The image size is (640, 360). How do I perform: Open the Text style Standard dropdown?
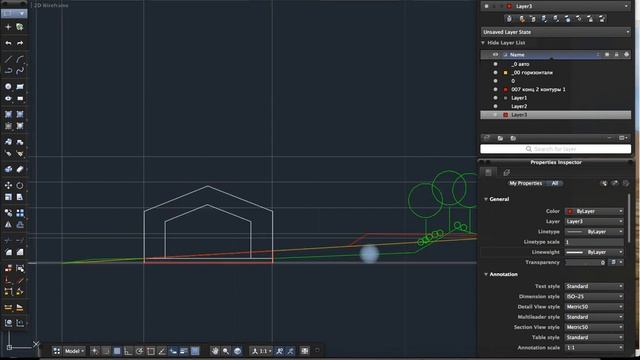click(x=594, y=286)
